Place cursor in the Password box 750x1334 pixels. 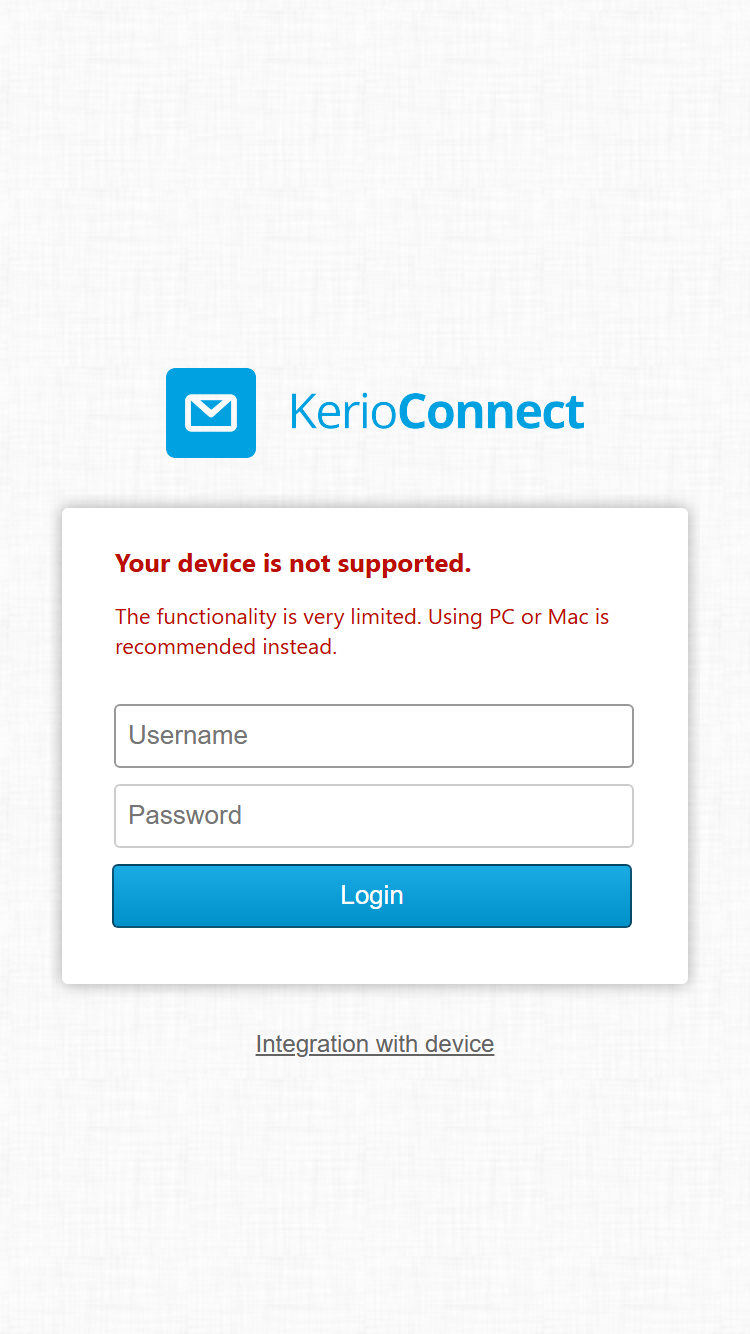374,816
